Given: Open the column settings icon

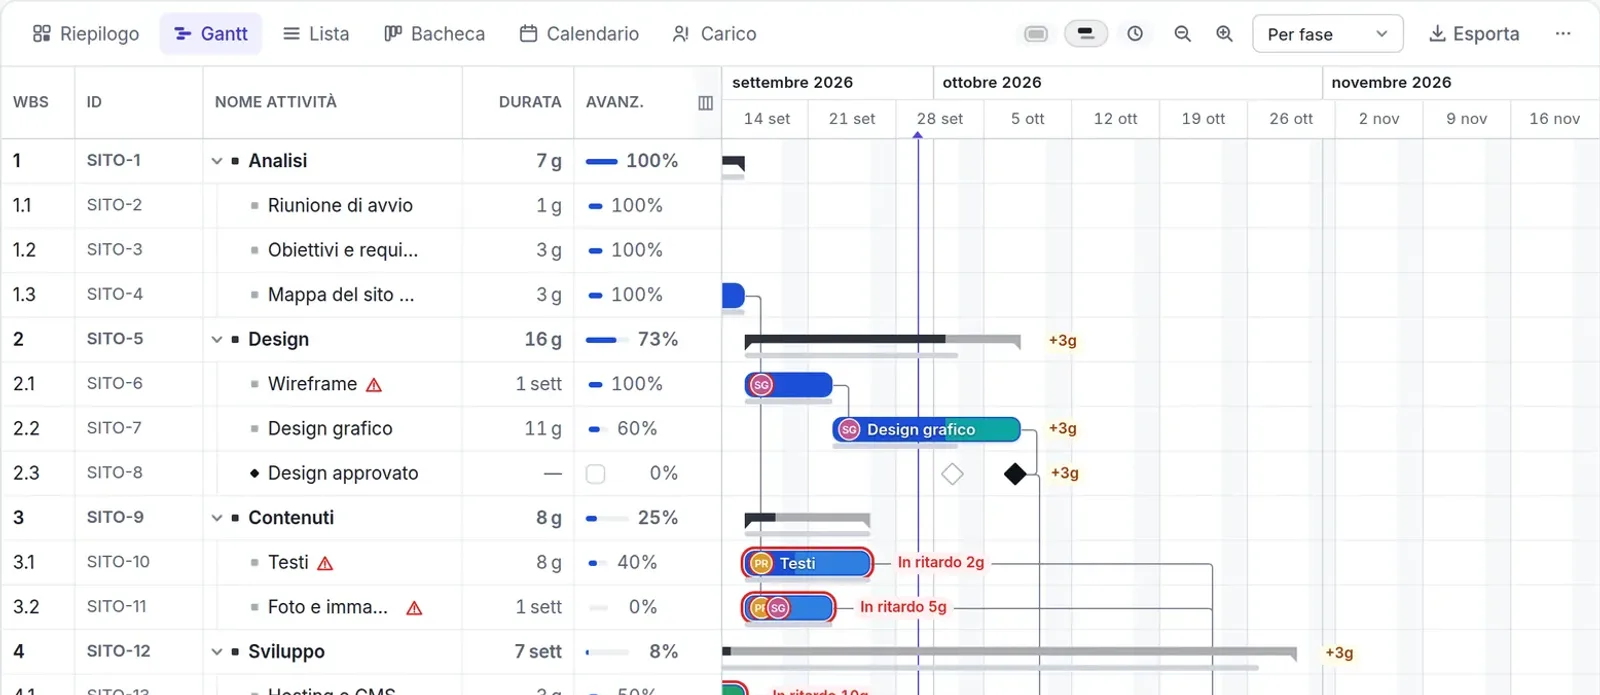Looking at the screenshot, I should point(705,103).
